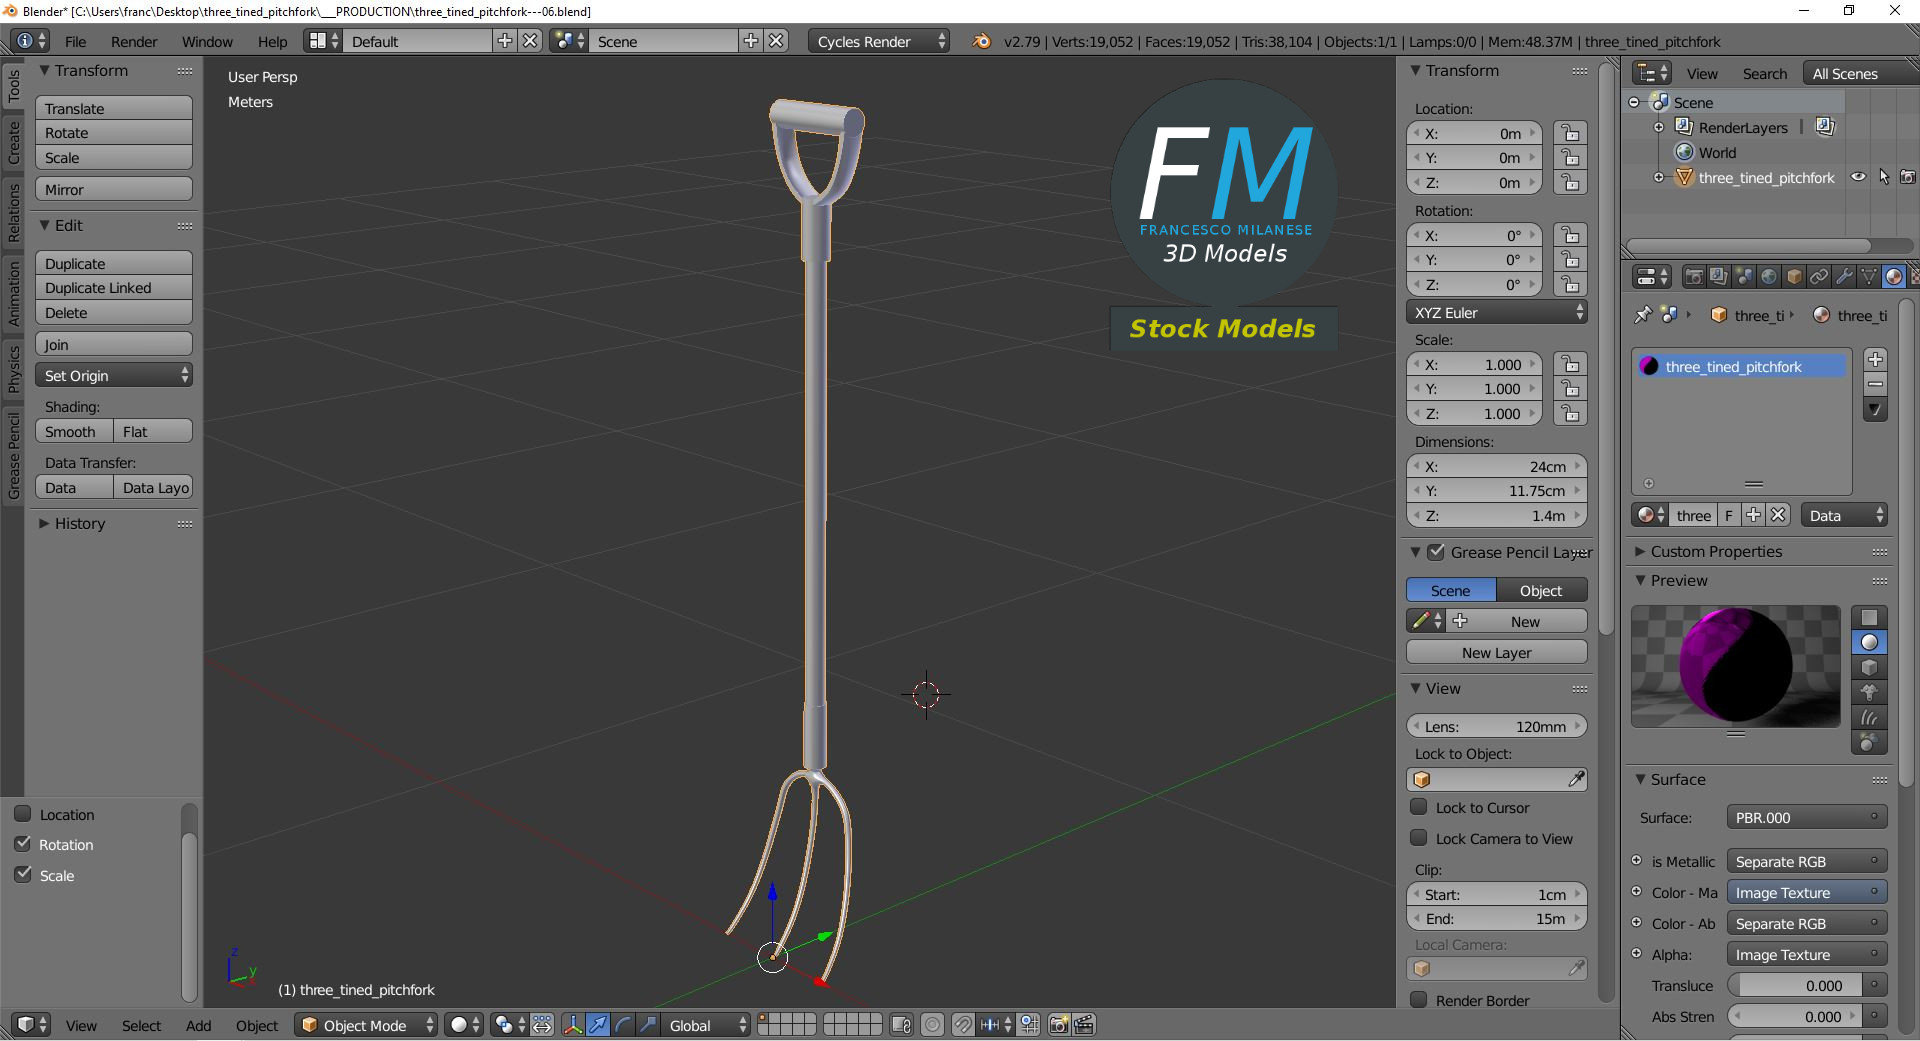Image resolution: width=1920 pixels, height=1041 pixels.
Task: Remove the selected material slot (minus)
Action: 1876,385
